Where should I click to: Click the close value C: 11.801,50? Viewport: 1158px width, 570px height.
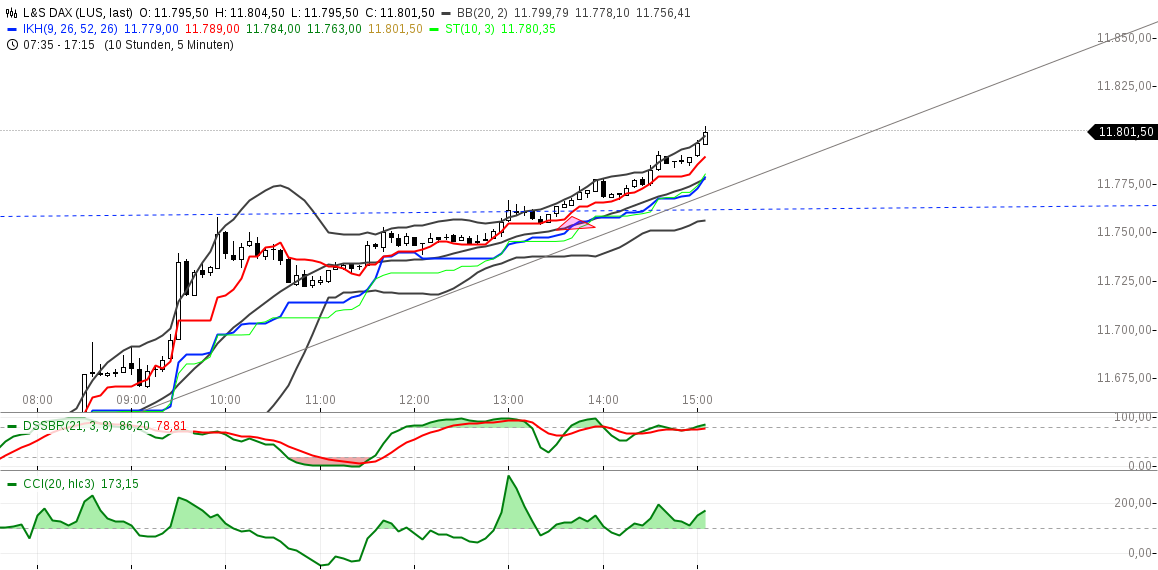click(x=400, y=13)
